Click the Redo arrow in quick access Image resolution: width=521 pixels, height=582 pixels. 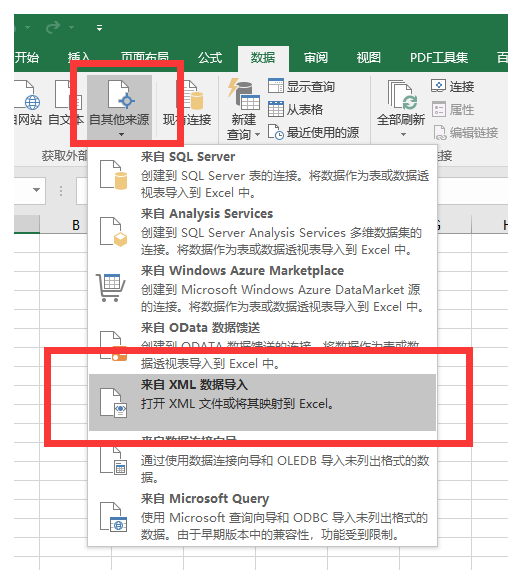53,27
